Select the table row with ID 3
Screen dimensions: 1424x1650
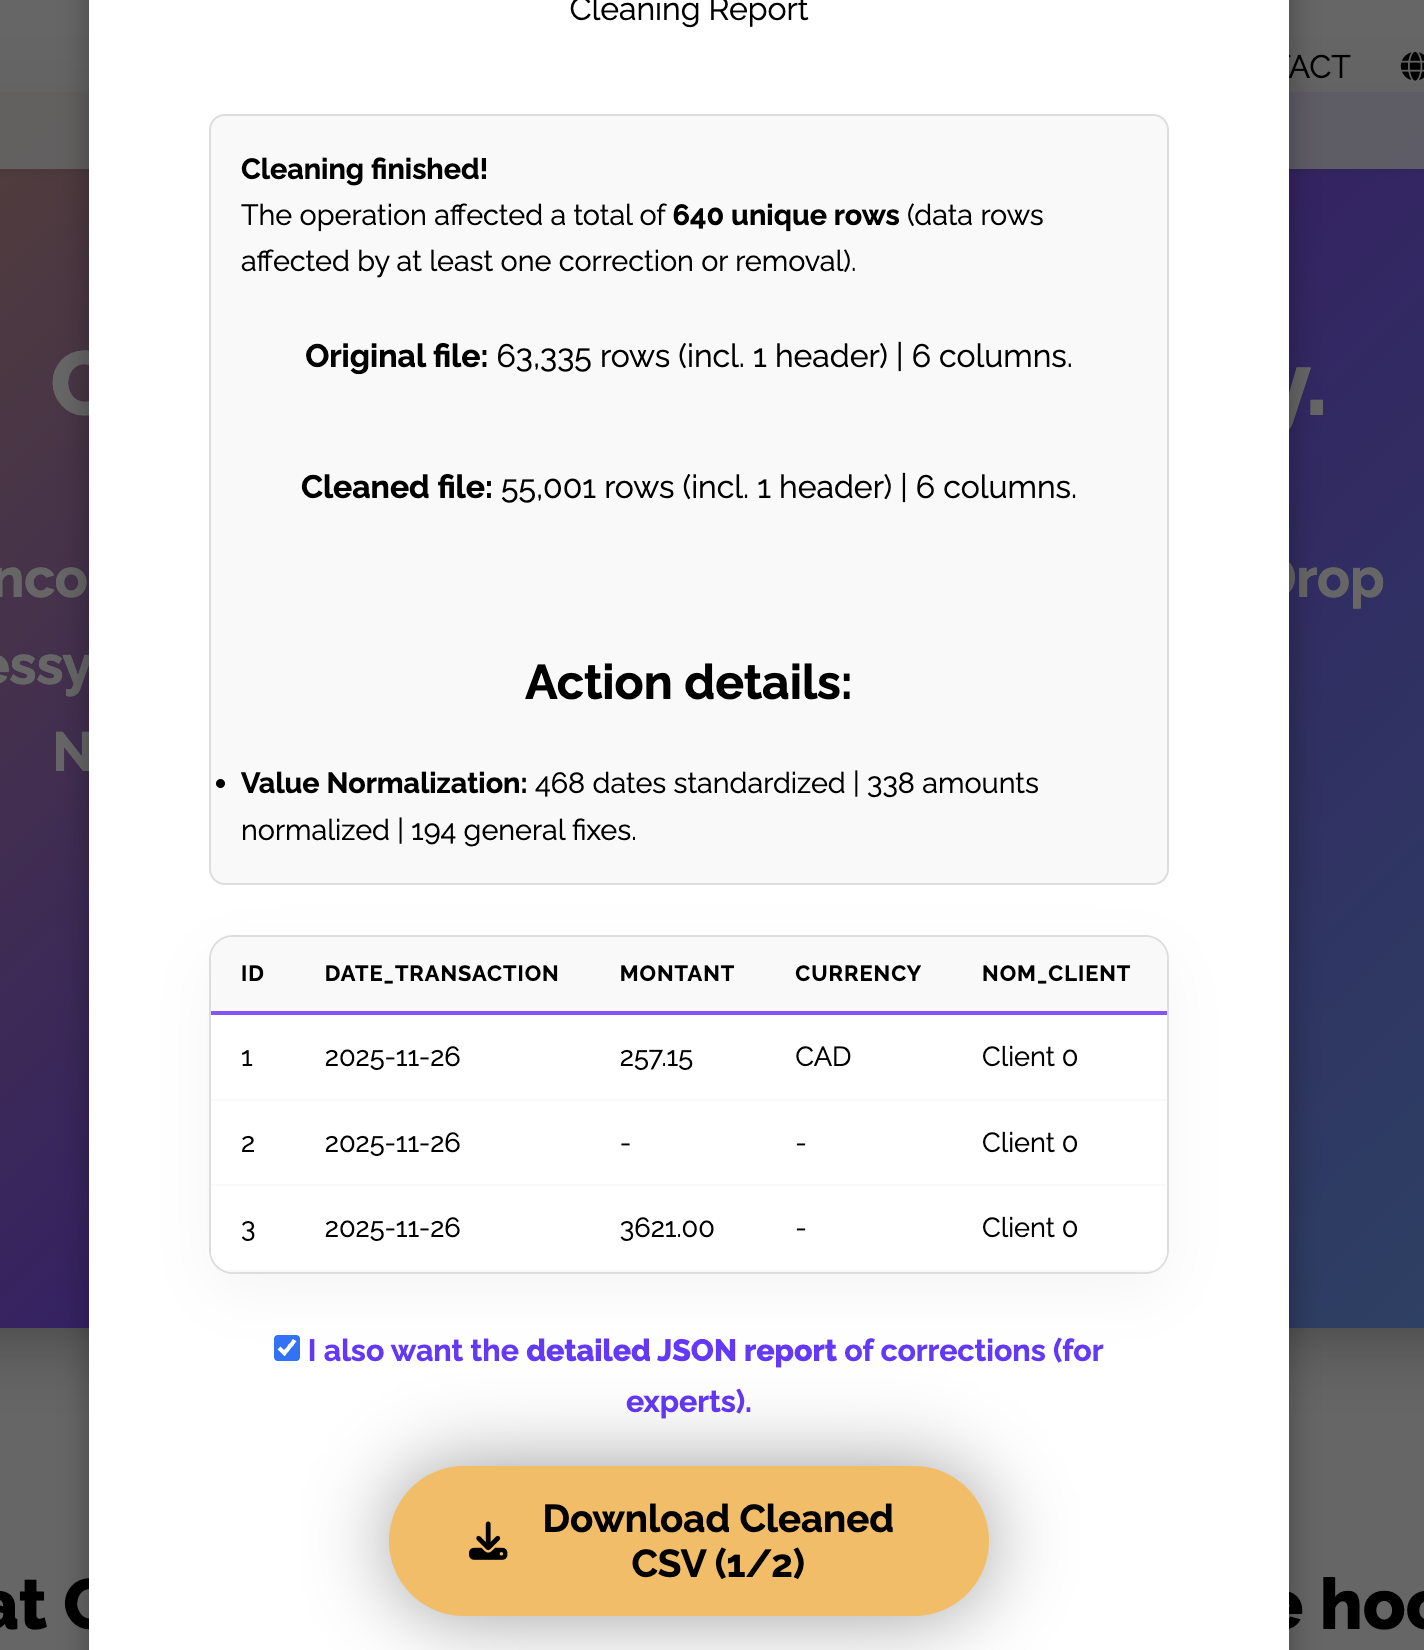click(688, 1228)
